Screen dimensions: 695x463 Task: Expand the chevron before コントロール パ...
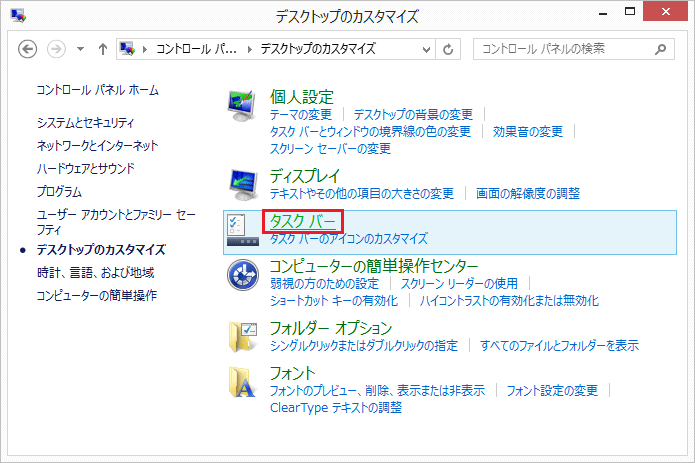[x=144, y=49]
